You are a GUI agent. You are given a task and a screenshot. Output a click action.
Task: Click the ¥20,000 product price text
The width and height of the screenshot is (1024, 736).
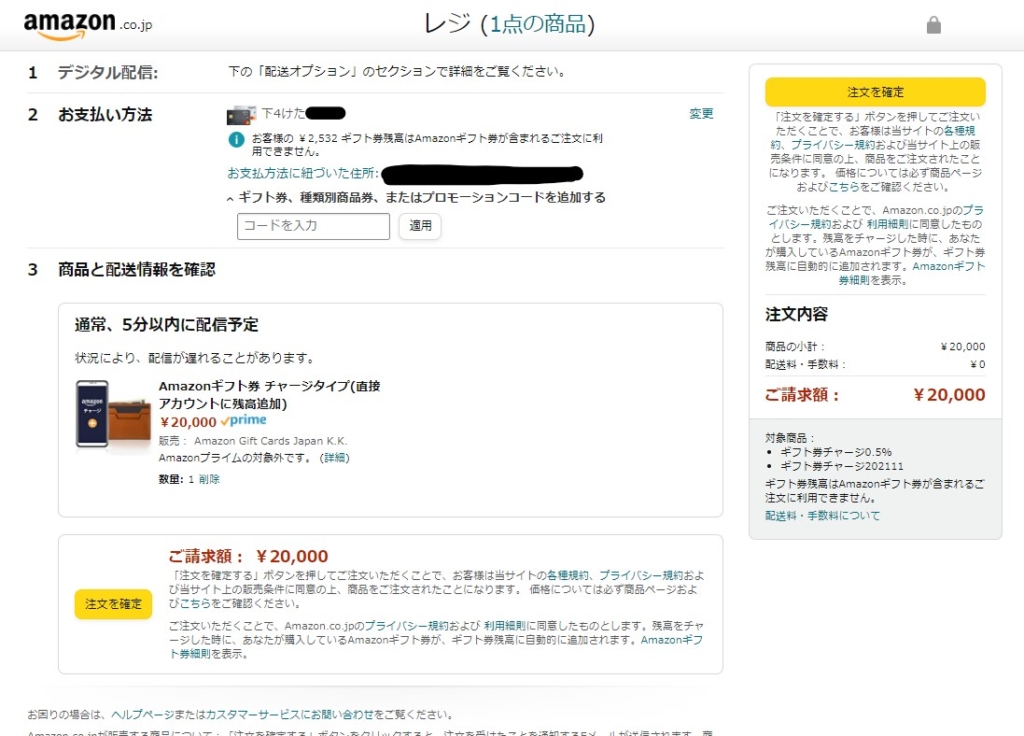click(188, 422)
